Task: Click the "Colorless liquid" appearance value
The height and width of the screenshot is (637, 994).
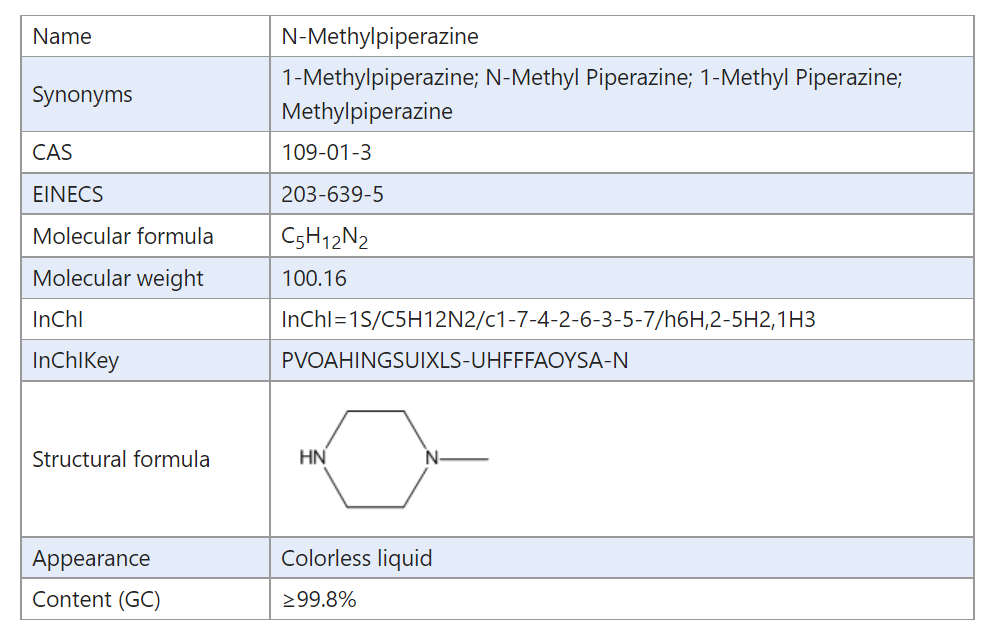Action: [x=357, y=558]
